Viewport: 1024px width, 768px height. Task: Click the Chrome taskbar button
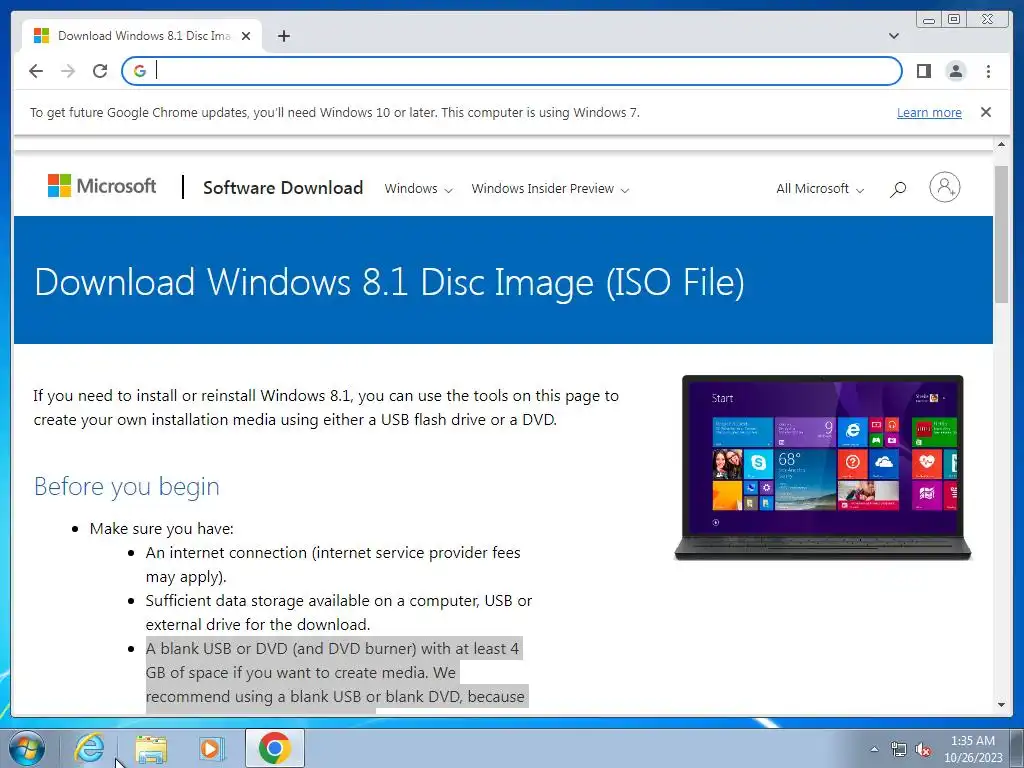click(x=274, y=748)
